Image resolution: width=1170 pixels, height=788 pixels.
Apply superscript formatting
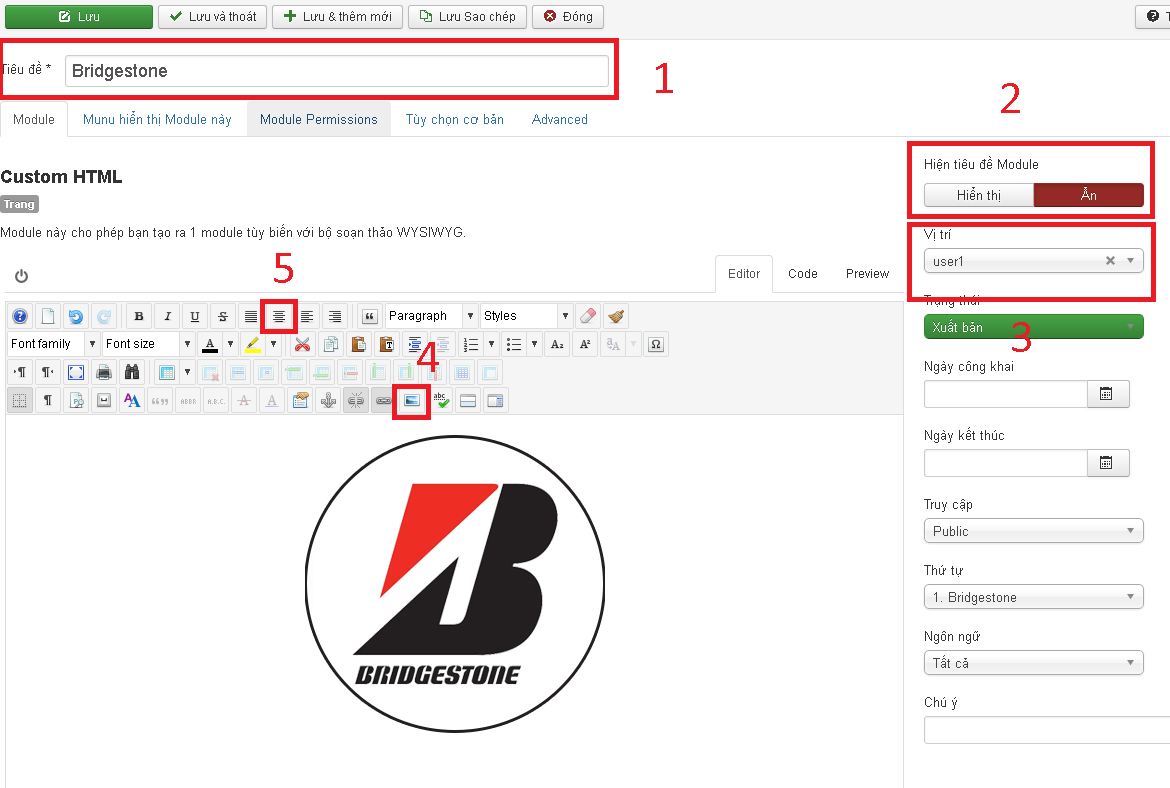tap(585, 344)
